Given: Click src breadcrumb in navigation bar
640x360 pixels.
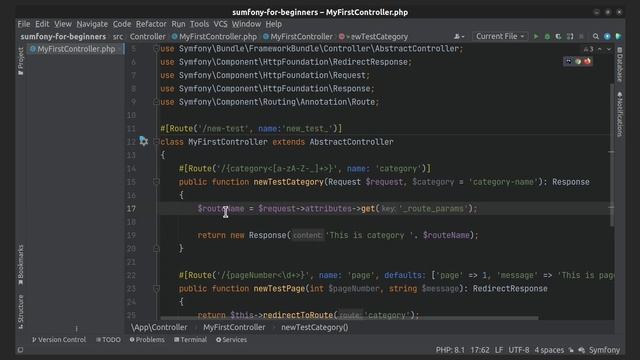Looking at the screenshot, I should click(x=118, y=36).
